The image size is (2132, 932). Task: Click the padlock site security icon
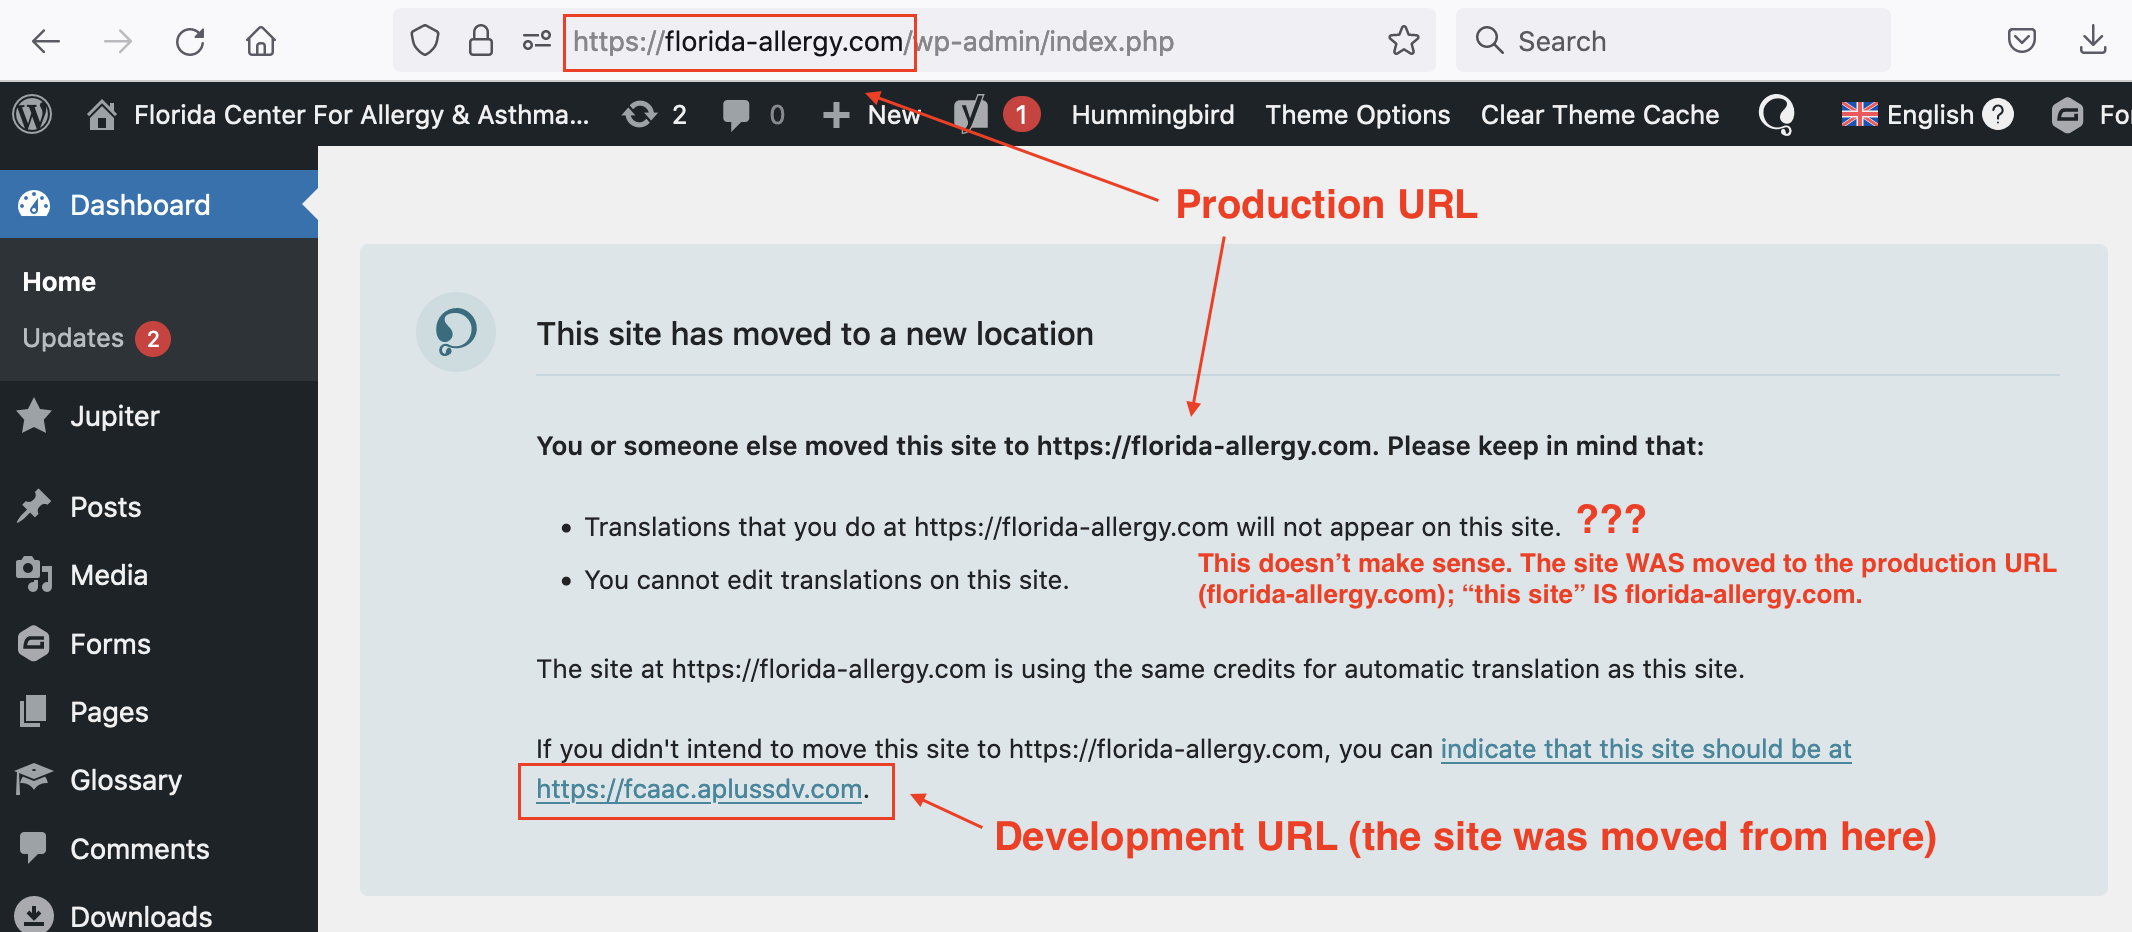click(481, 41)
